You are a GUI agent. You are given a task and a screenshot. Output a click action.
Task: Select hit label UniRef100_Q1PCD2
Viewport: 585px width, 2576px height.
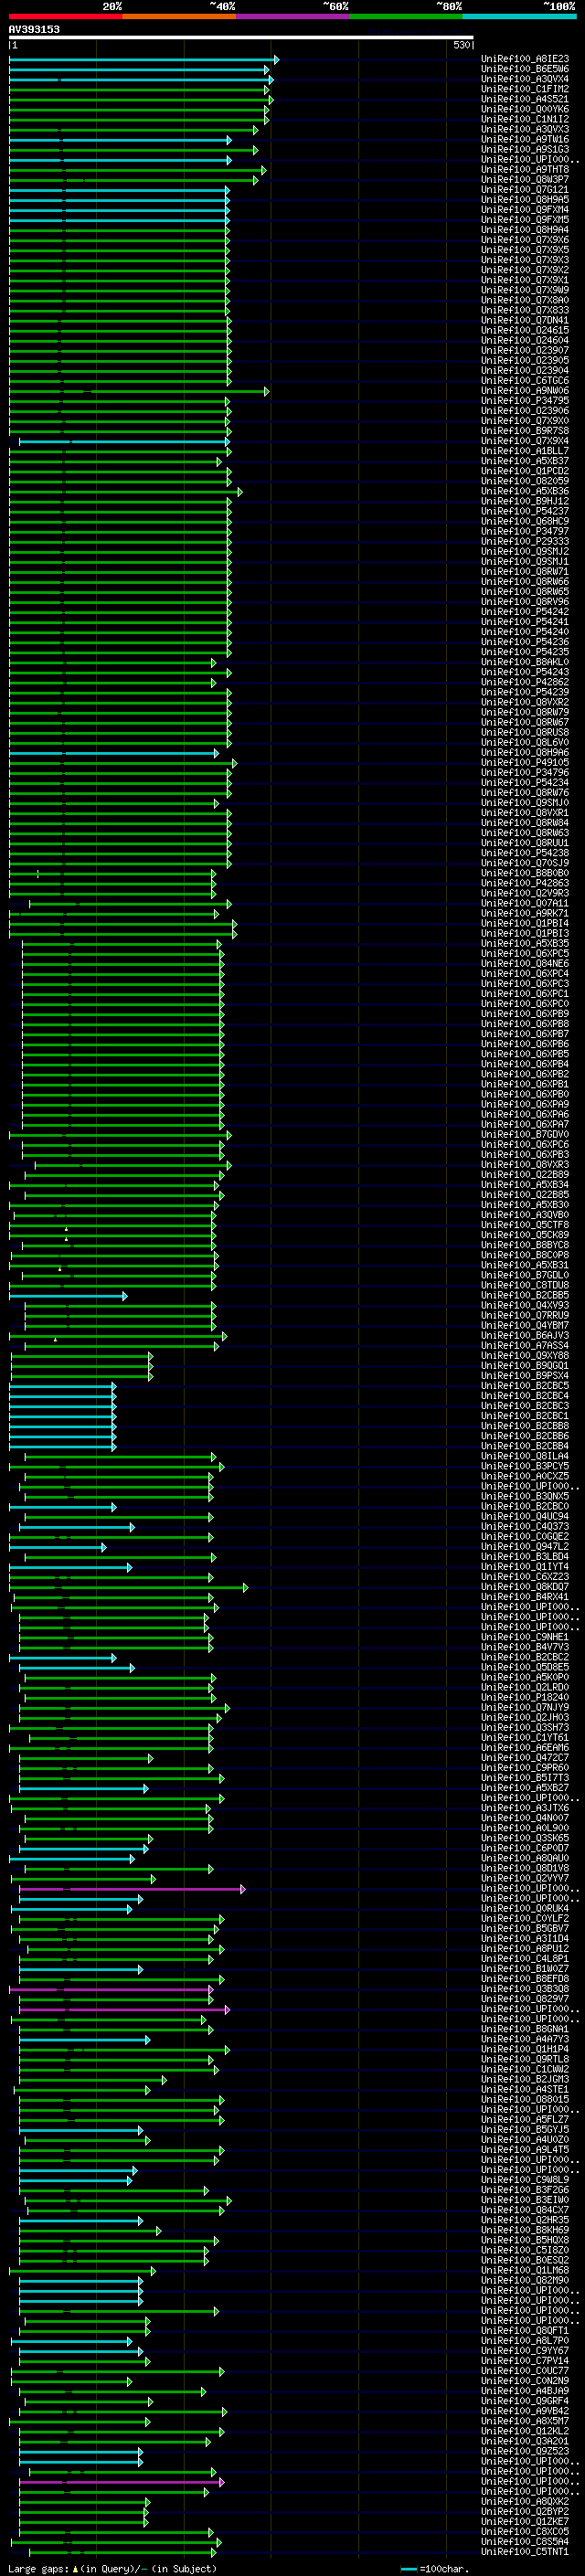coord(525,471)
